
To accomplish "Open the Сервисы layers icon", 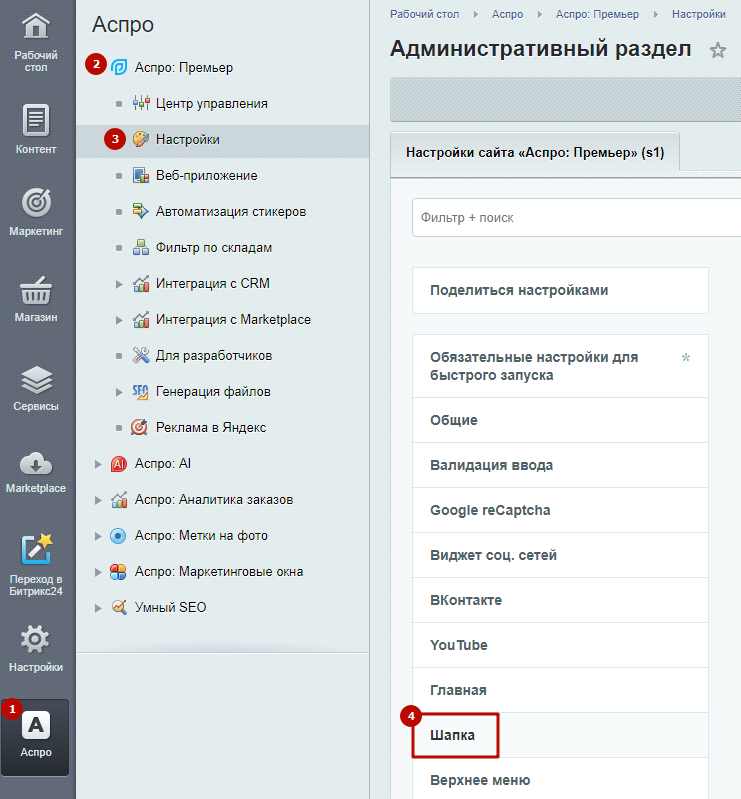I will click(x=36, y=380).
